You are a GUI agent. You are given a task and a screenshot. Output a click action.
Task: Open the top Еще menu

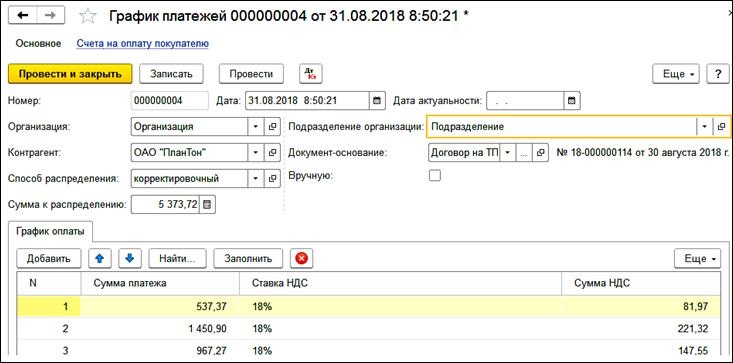point(676,74)
